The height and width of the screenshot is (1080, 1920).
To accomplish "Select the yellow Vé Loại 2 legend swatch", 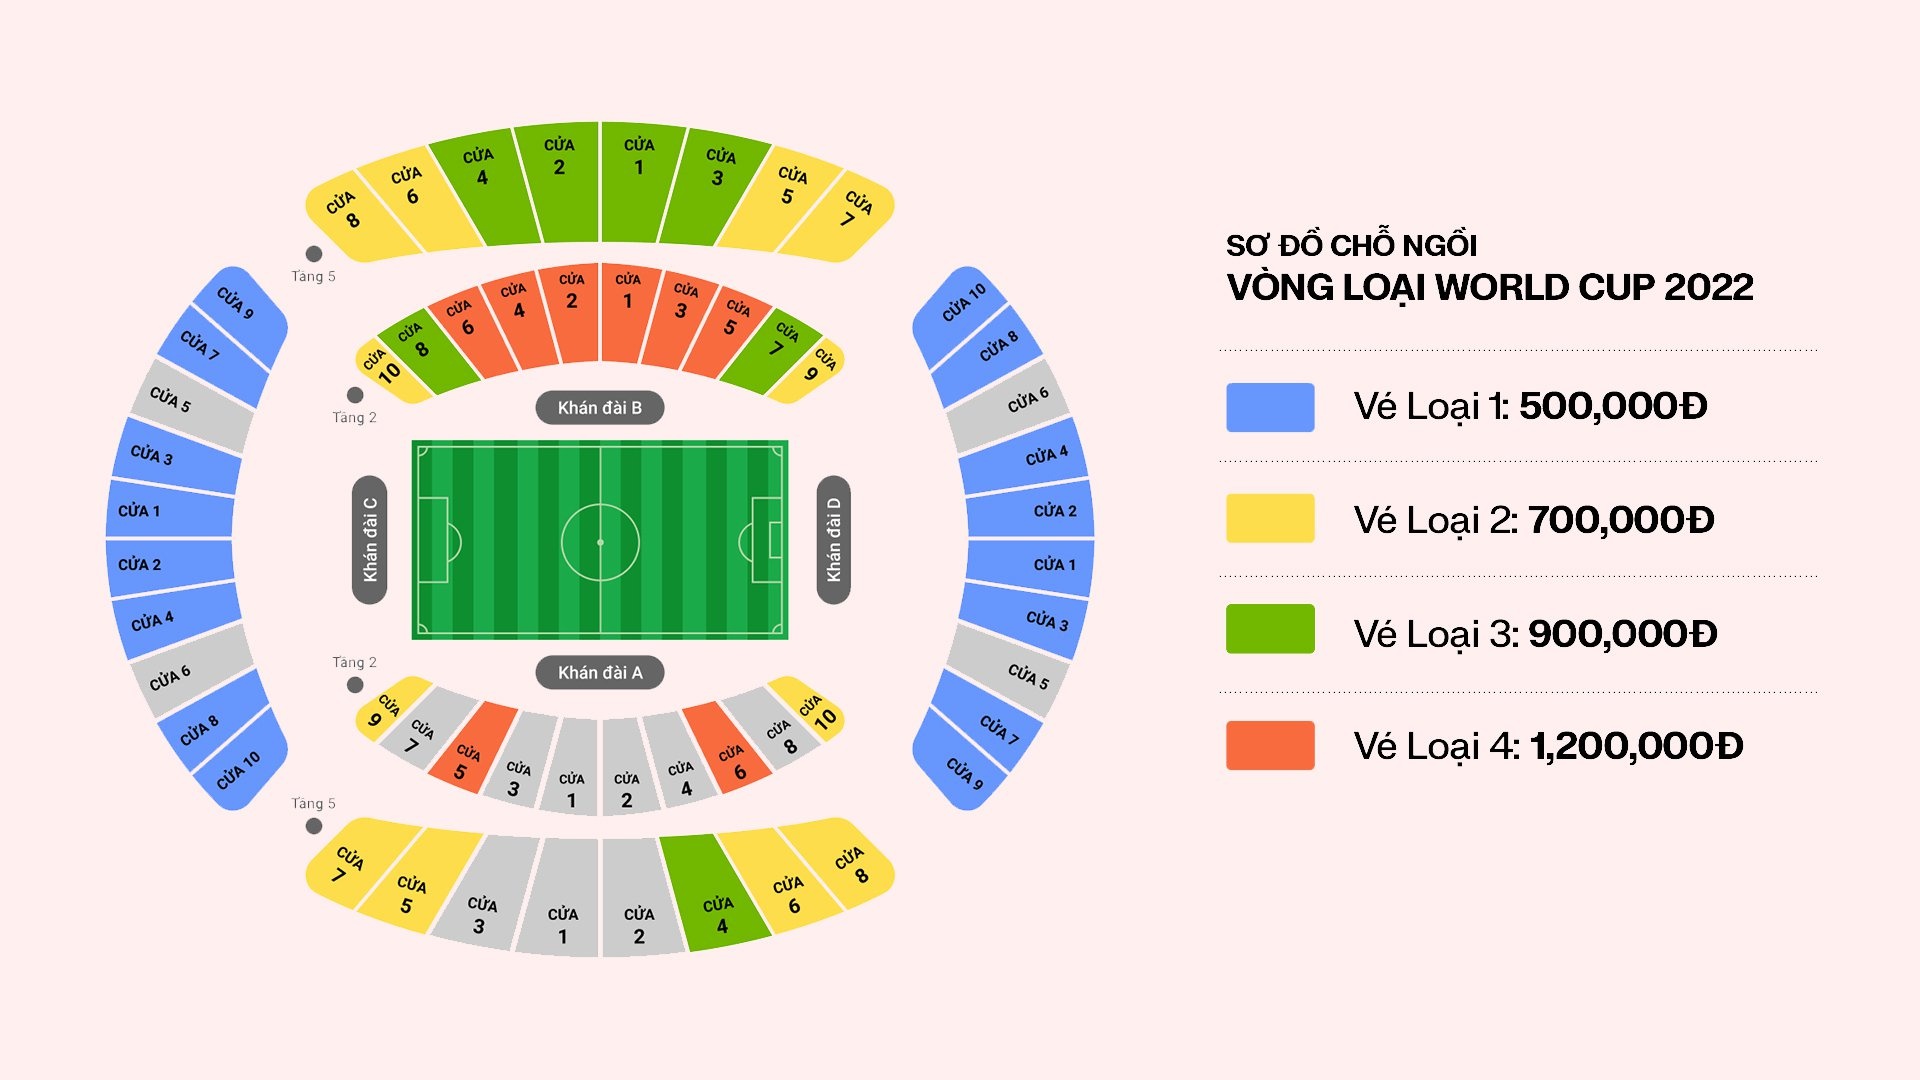I will [1270, 518].
